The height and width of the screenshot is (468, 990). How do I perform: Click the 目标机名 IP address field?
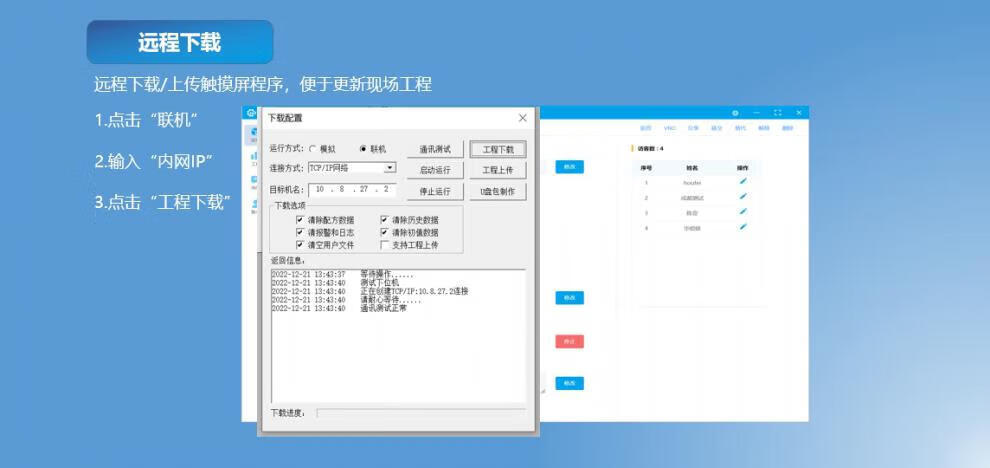353,189
